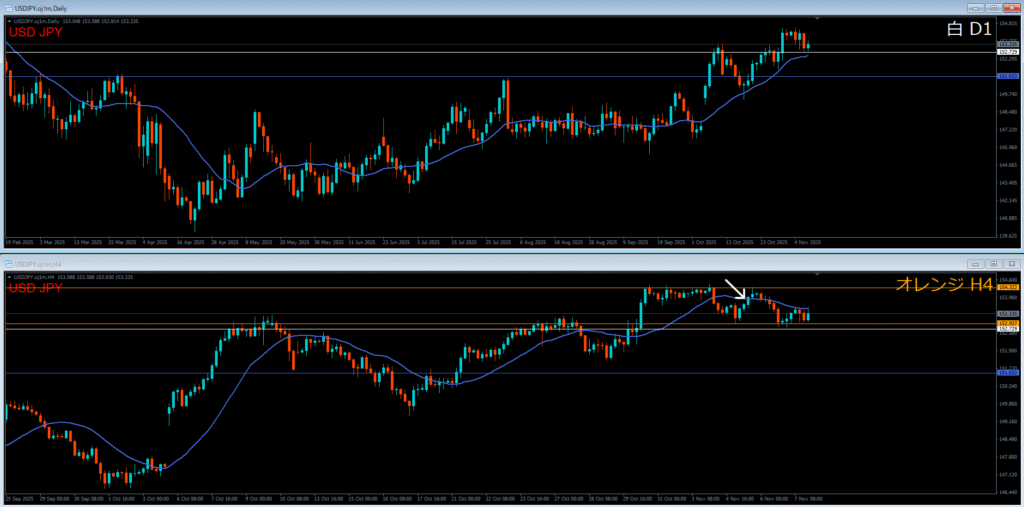Expand the small triangle beside the USDJPY Daily header
The width and height of the screenshot is (1024, 507).
[x=8, y=21]
